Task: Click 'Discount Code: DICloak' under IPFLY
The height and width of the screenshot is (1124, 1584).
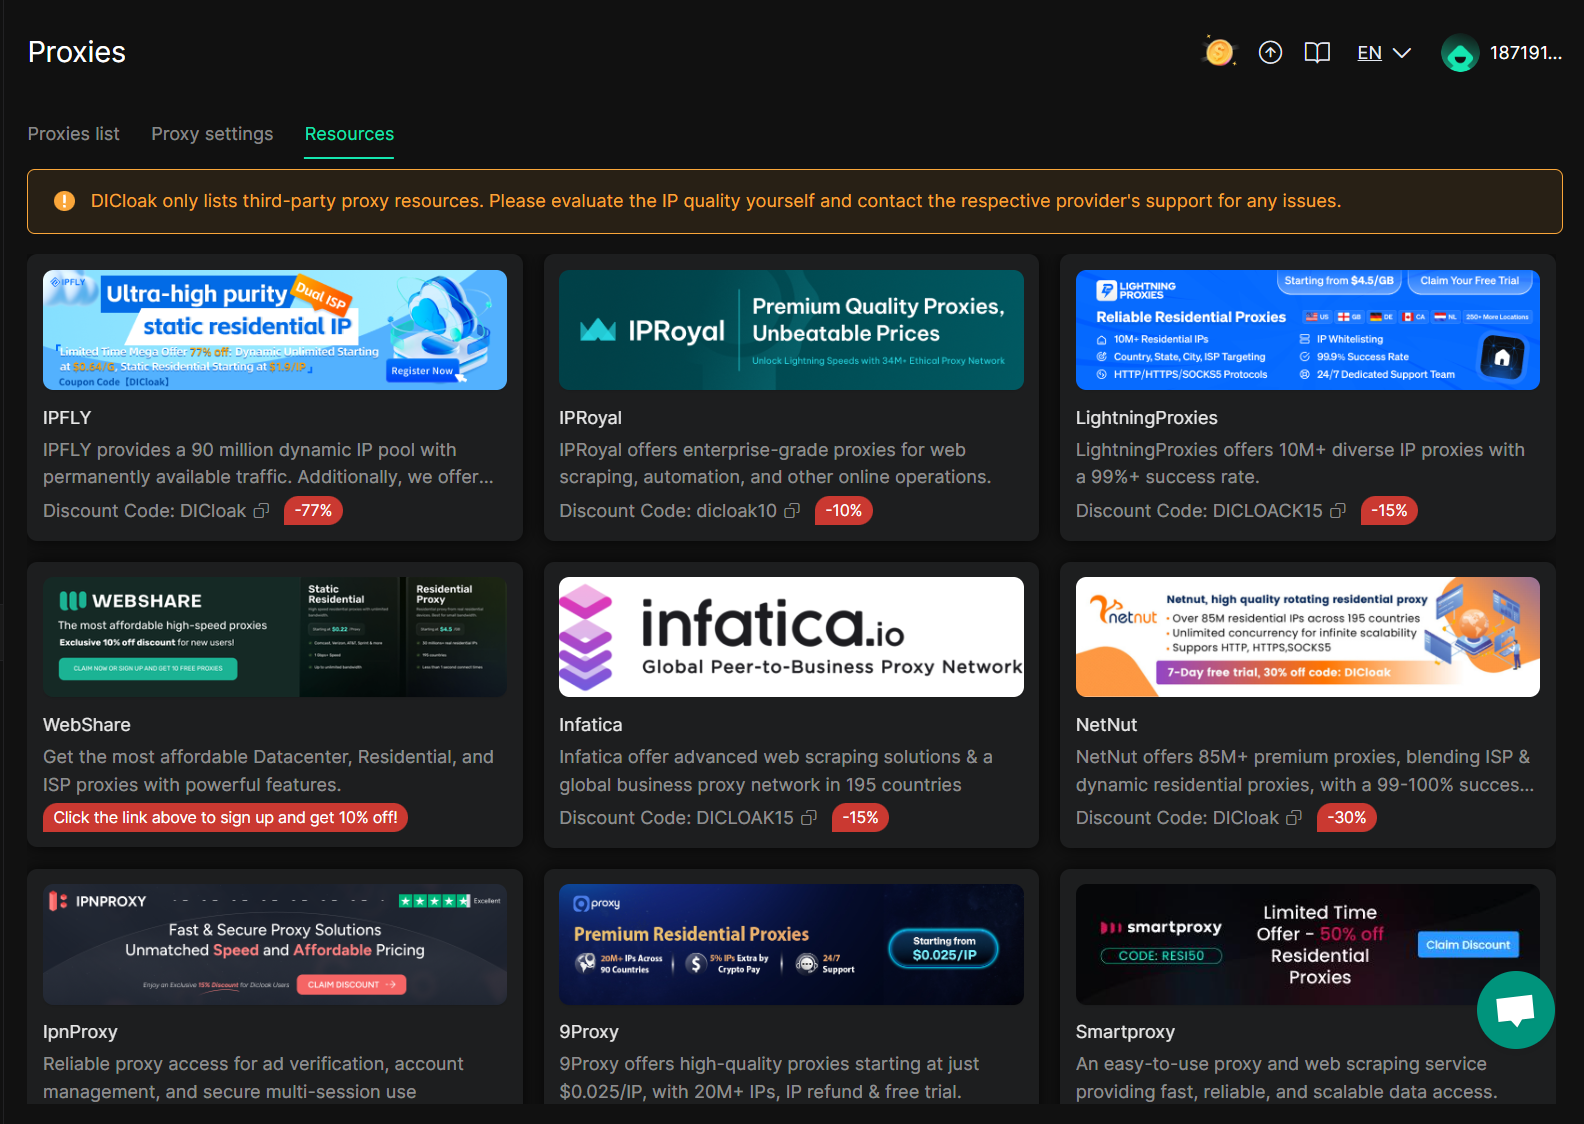Action: click(144, 511)
